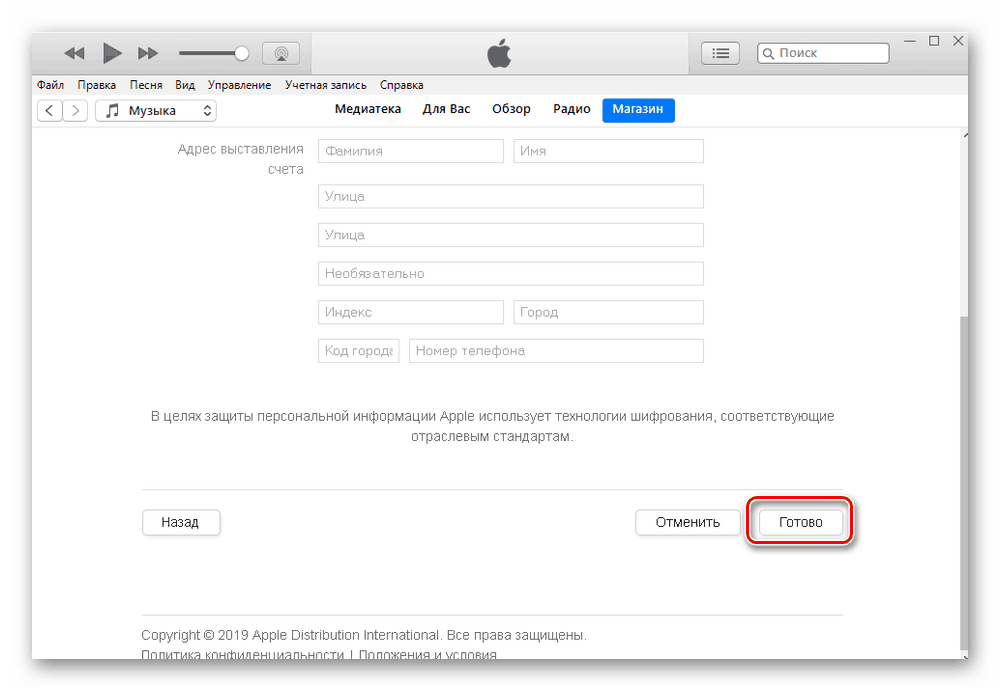Click the music note icon beside Музыка
1000x691 pixels.
(x=112, y=110)
